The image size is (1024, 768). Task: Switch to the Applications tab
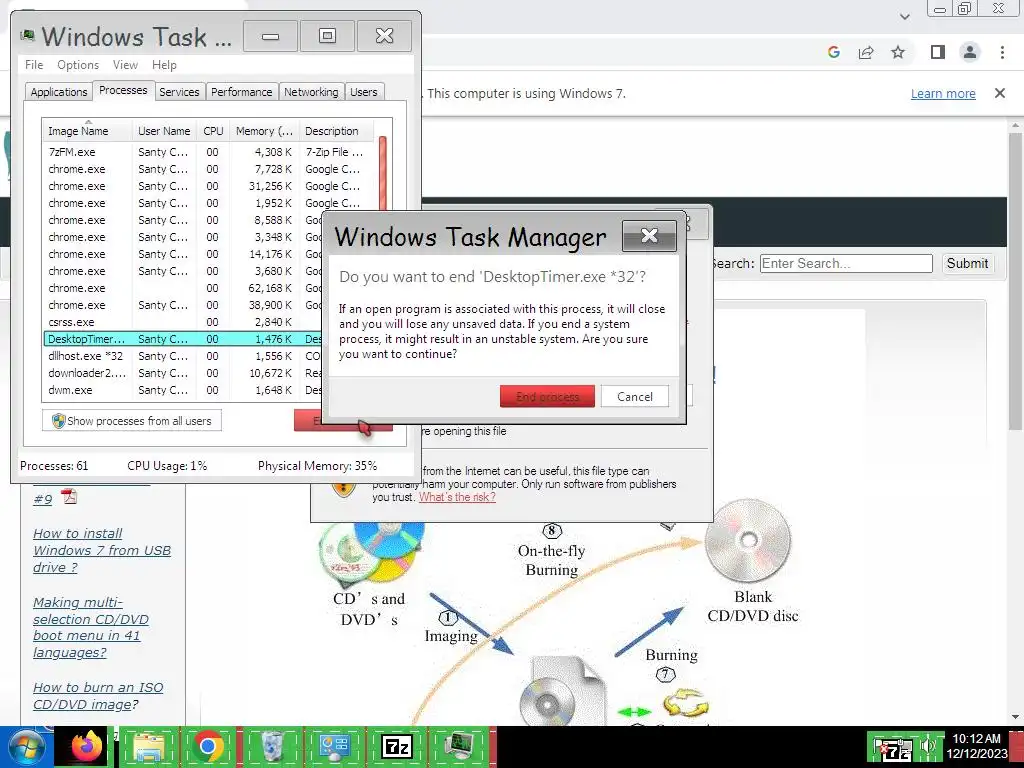(59, 92)
